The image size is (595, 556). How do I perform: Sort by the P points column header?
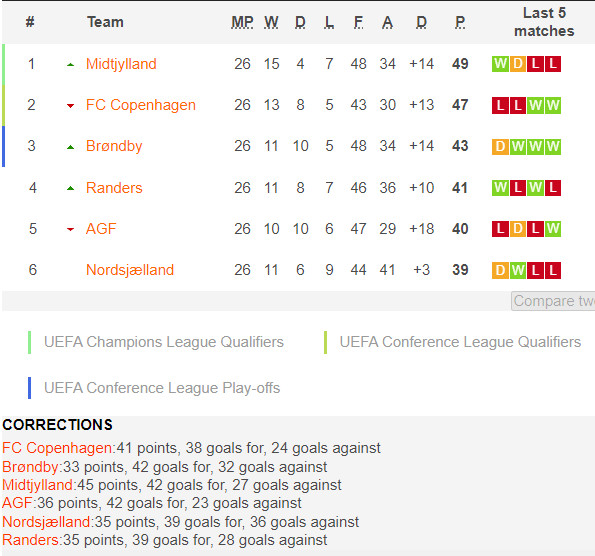click(x=460, y=22)
